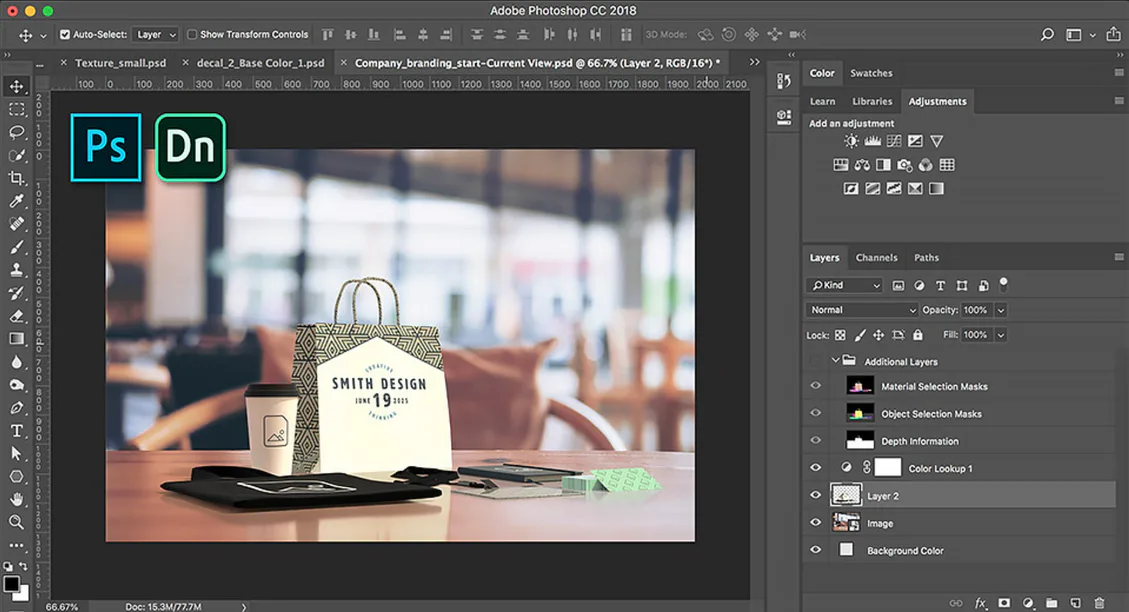
Task: Select the Type tool
Action: pyautogui.click(x=16, y=430)
